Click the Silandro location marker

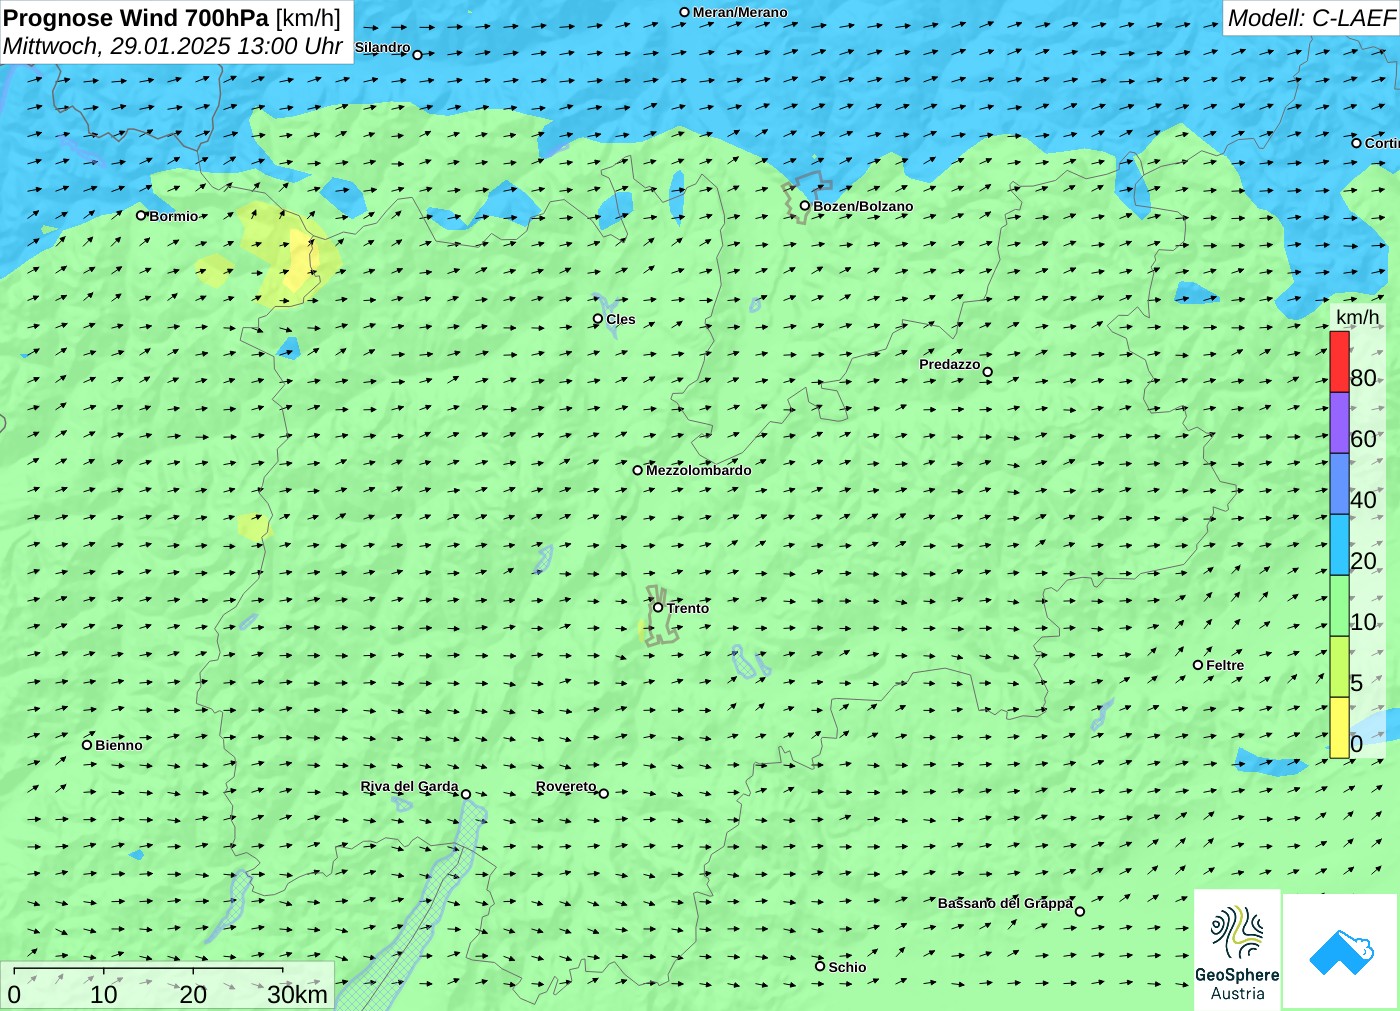click(418, 54)
